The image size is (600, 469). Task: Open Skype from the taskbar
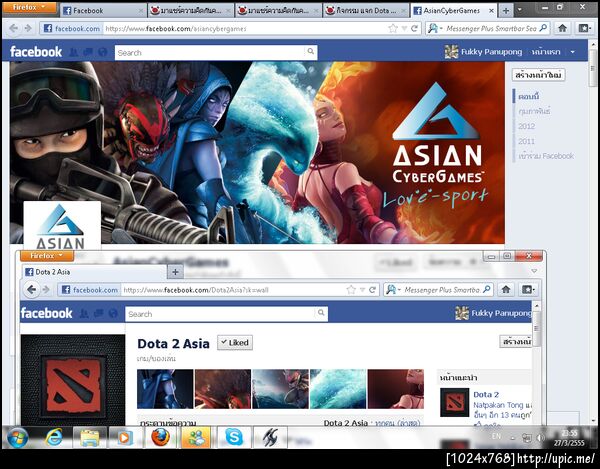point(234,437)
